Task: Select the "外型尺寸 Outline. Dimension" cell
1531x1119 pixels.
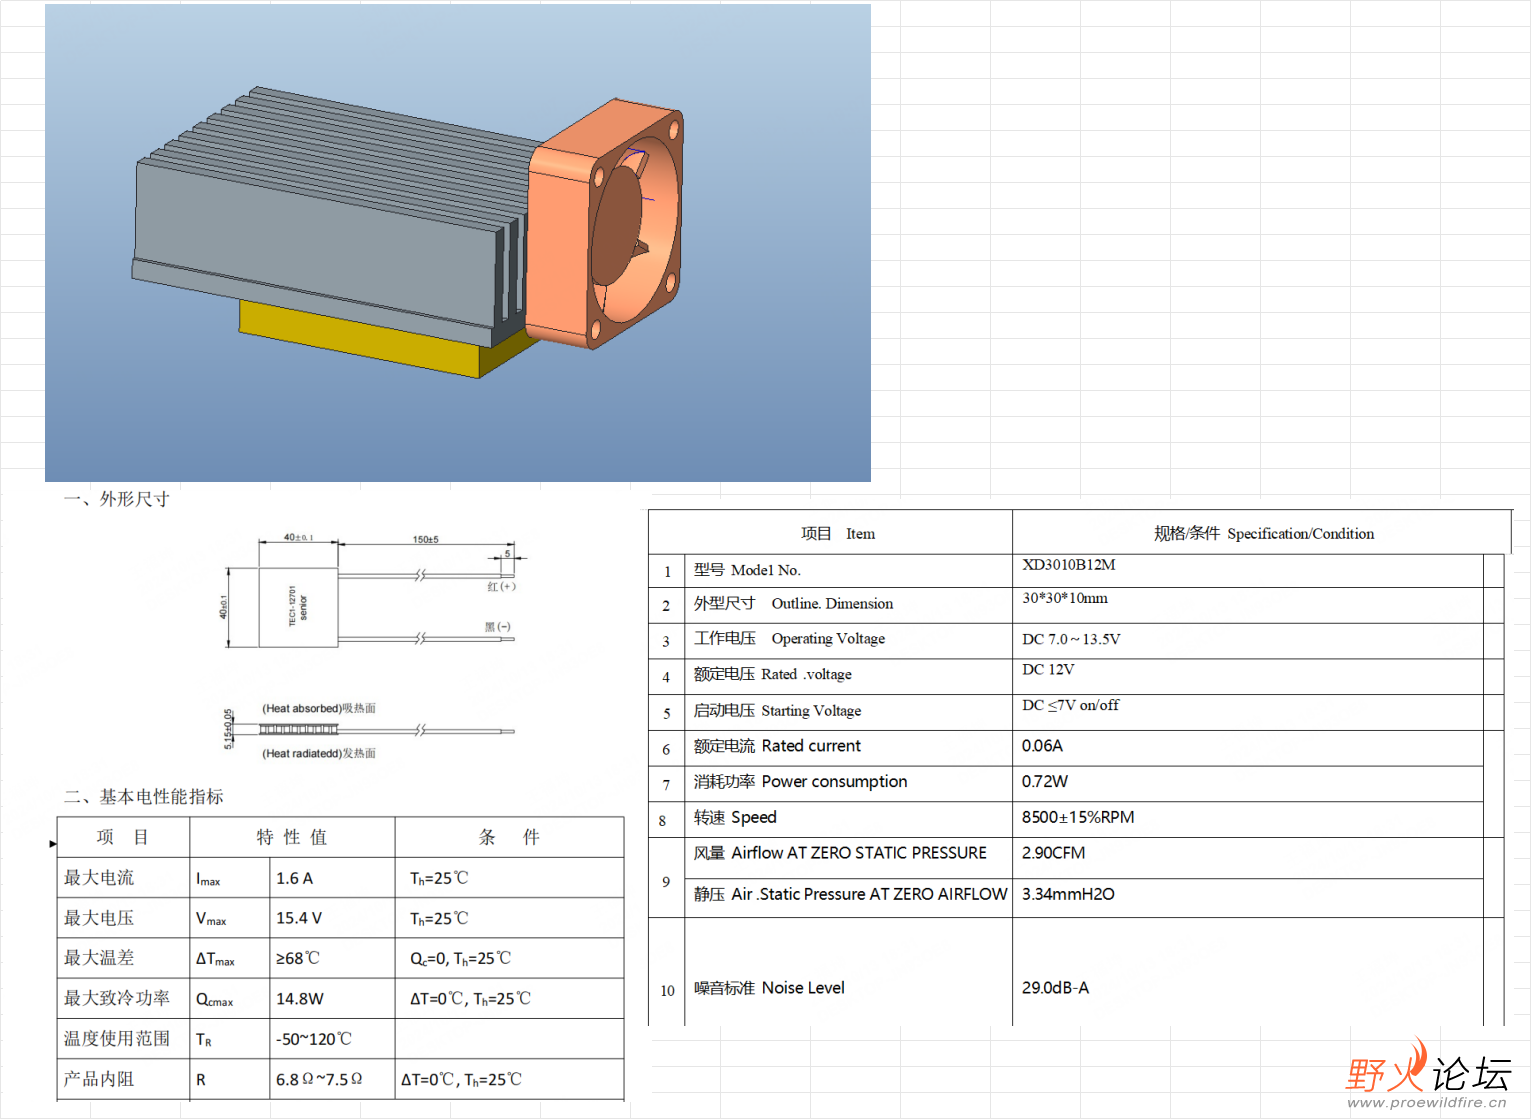Action: [848, 604]
